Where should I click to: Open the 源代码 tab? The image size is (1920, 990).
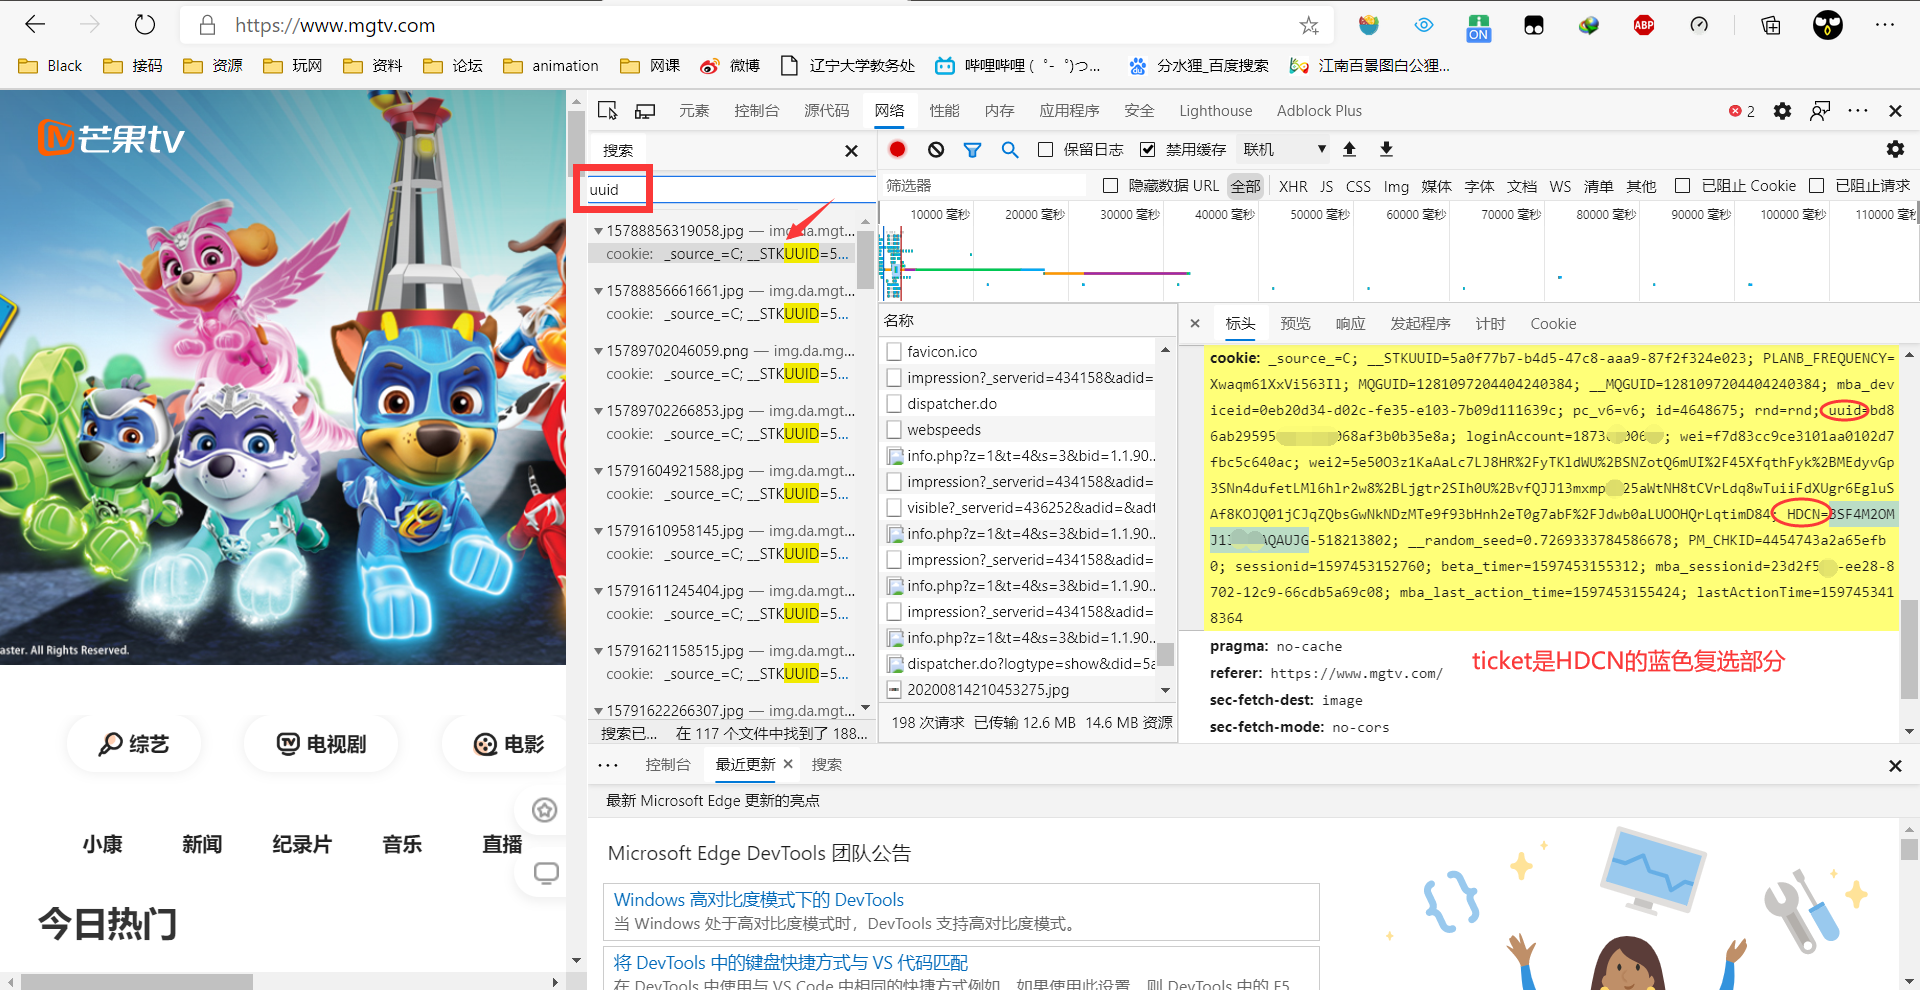coord(826,111)
